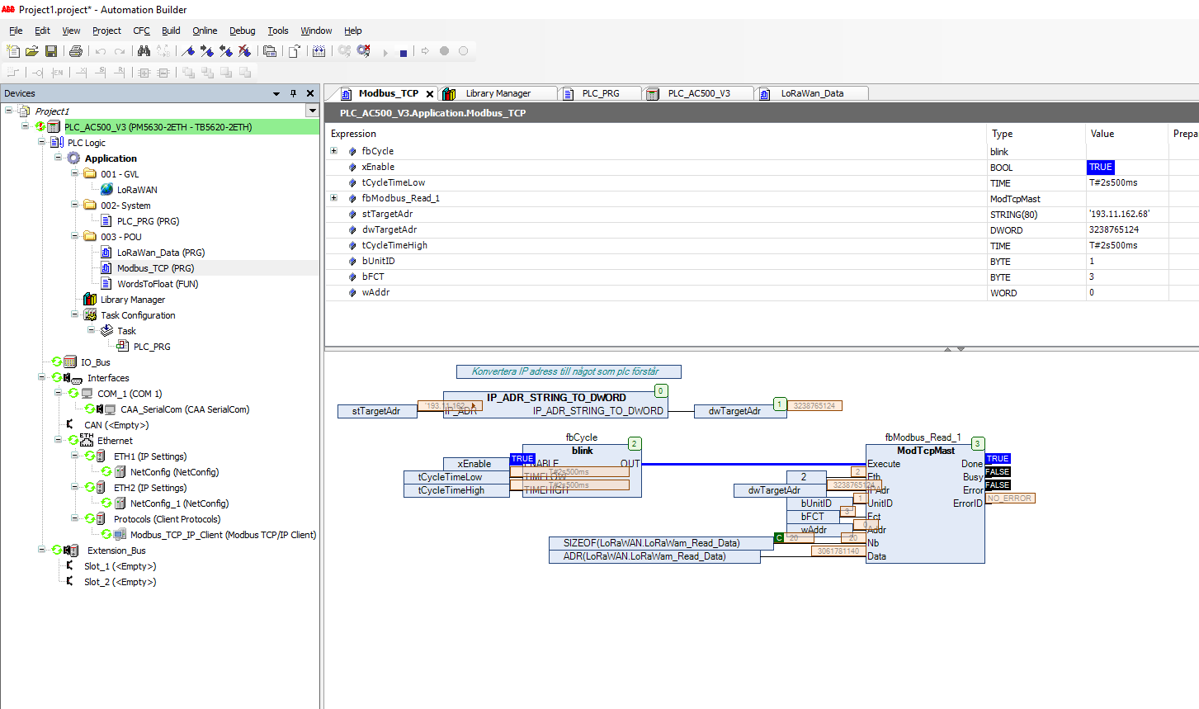1199x709 pixels.
Task: Save the project with the floppy disk icon
Action: click(x=51, y=51)
